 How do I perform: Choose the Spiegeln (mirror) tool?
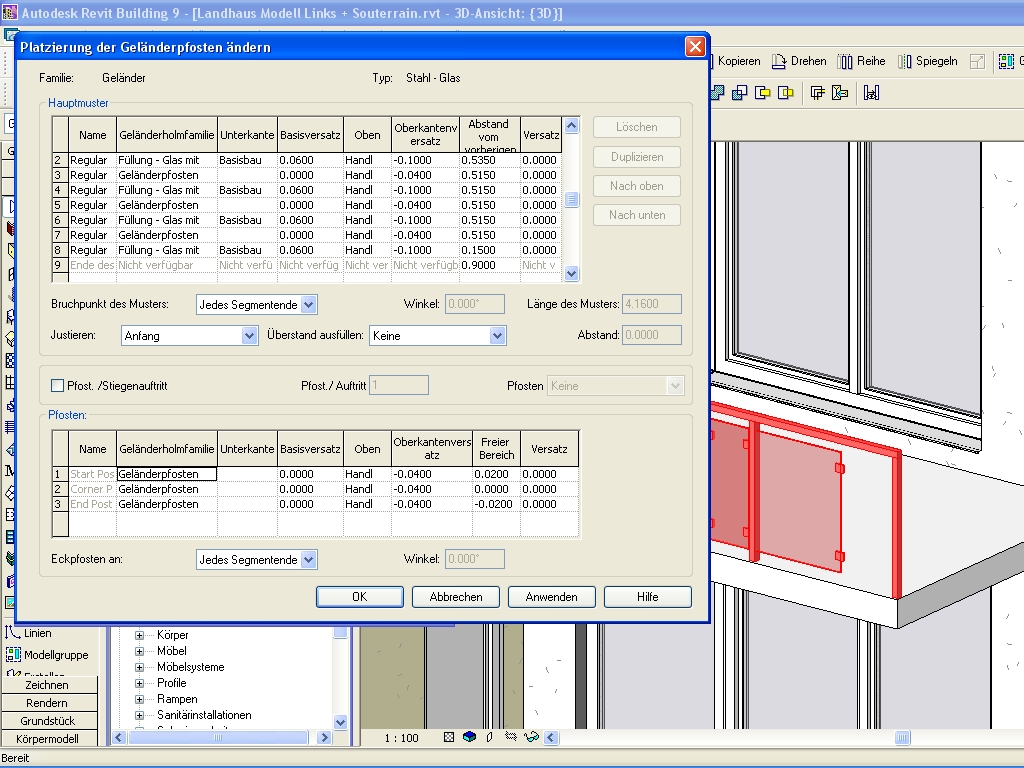pyautogui.click(x=927, y=61)
